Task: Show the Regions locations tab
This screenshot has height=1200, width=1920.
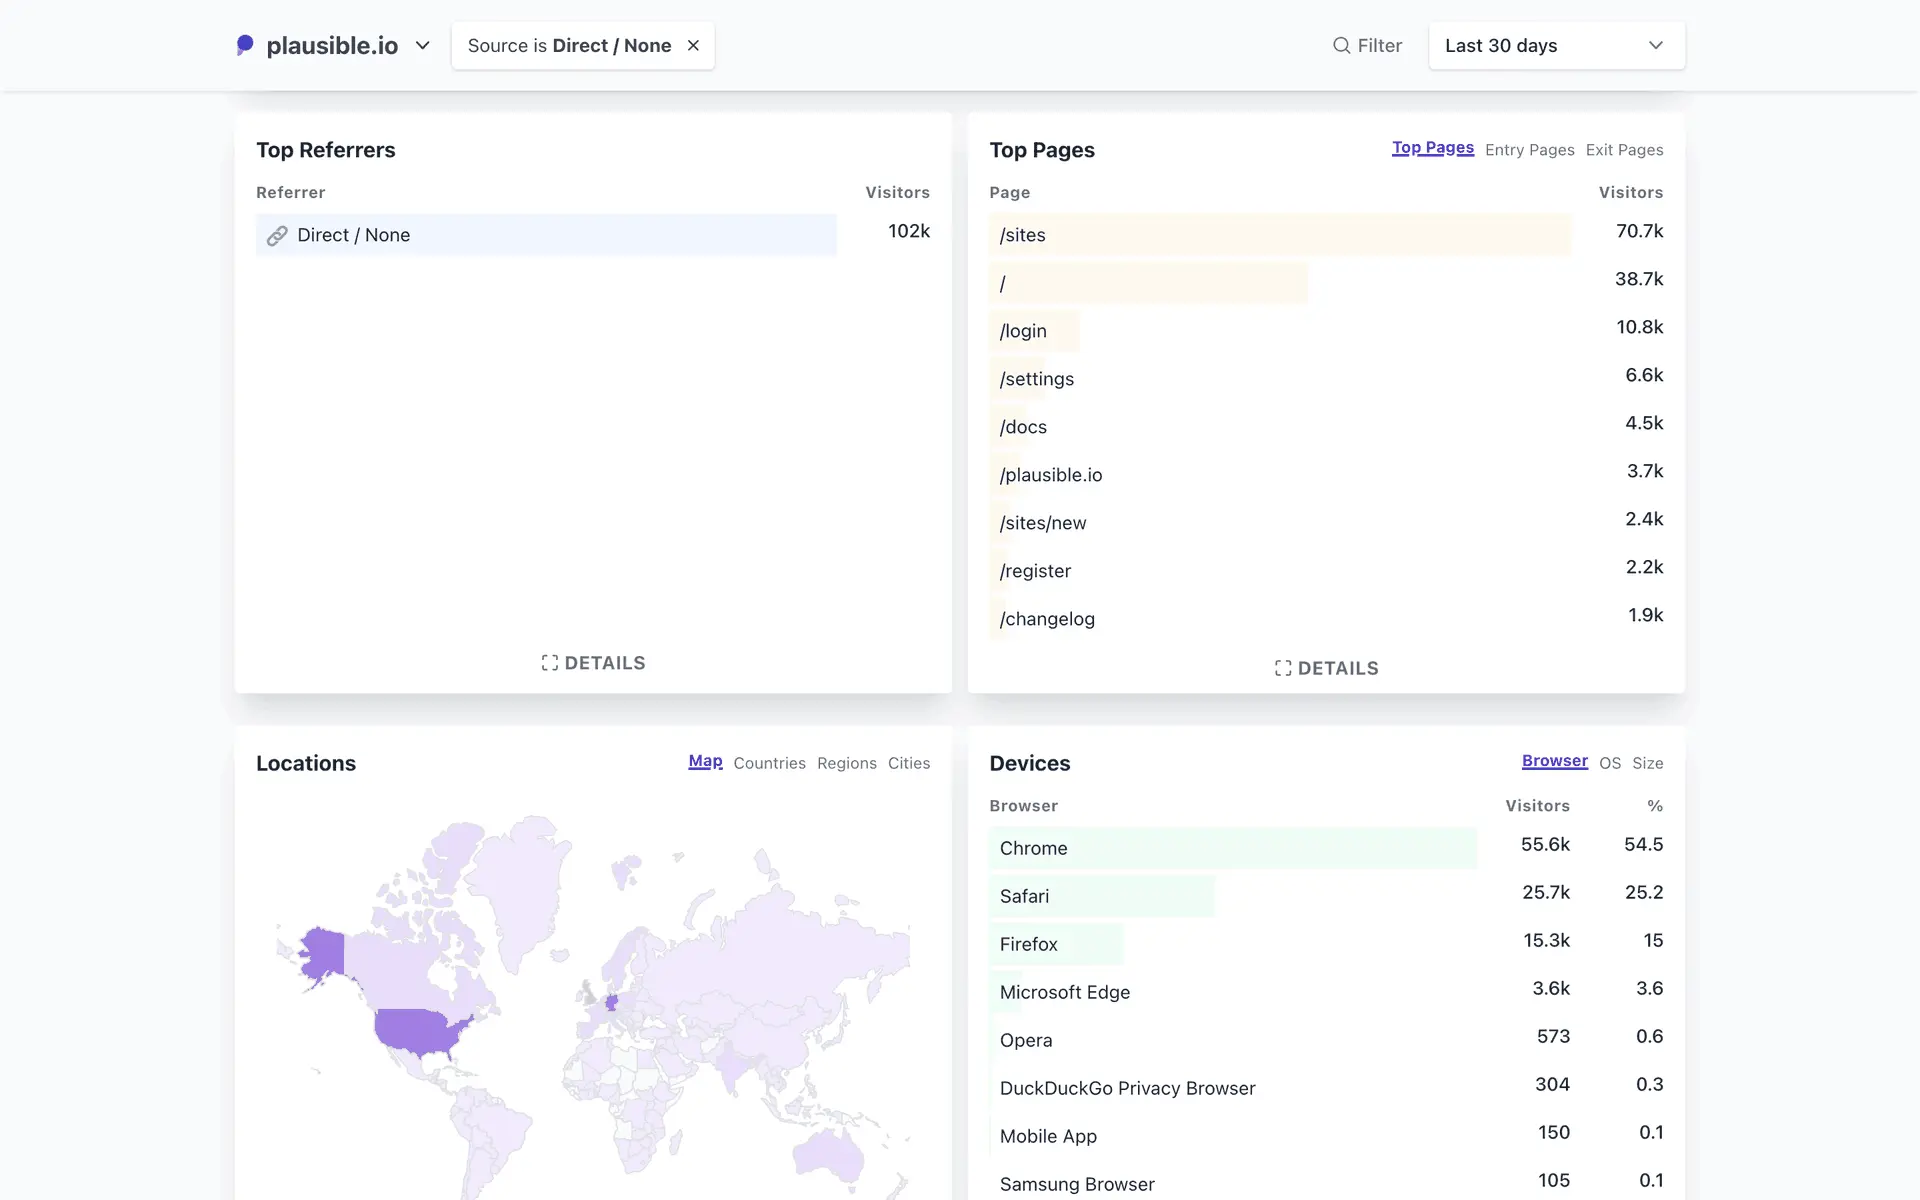Action: click(x=846, y=763)
